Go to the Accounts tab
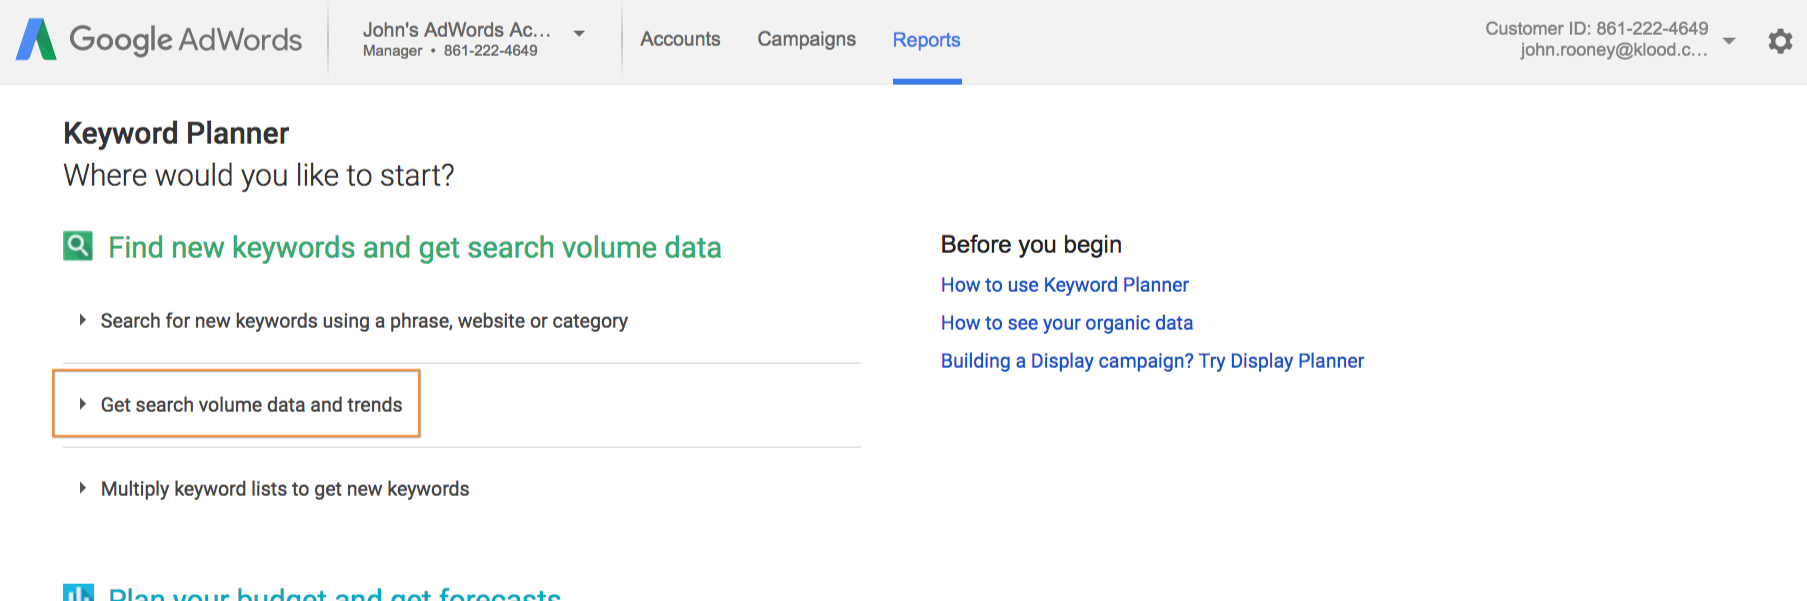This screenshot has width=1807, height=601. [x=680, y=39]
